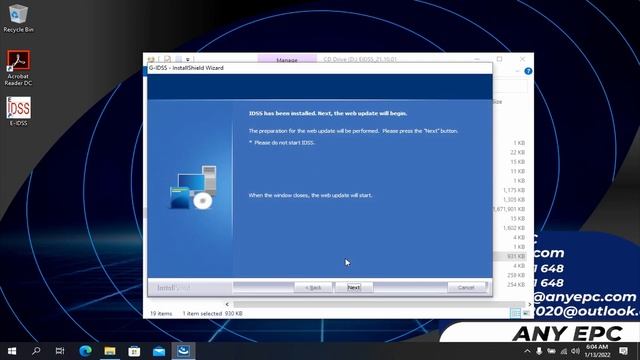Image resolution: width=640 pixels, height=360 pixels.
Task: Open the Manage tab in File Explorer
Action: tap(287, 59)
